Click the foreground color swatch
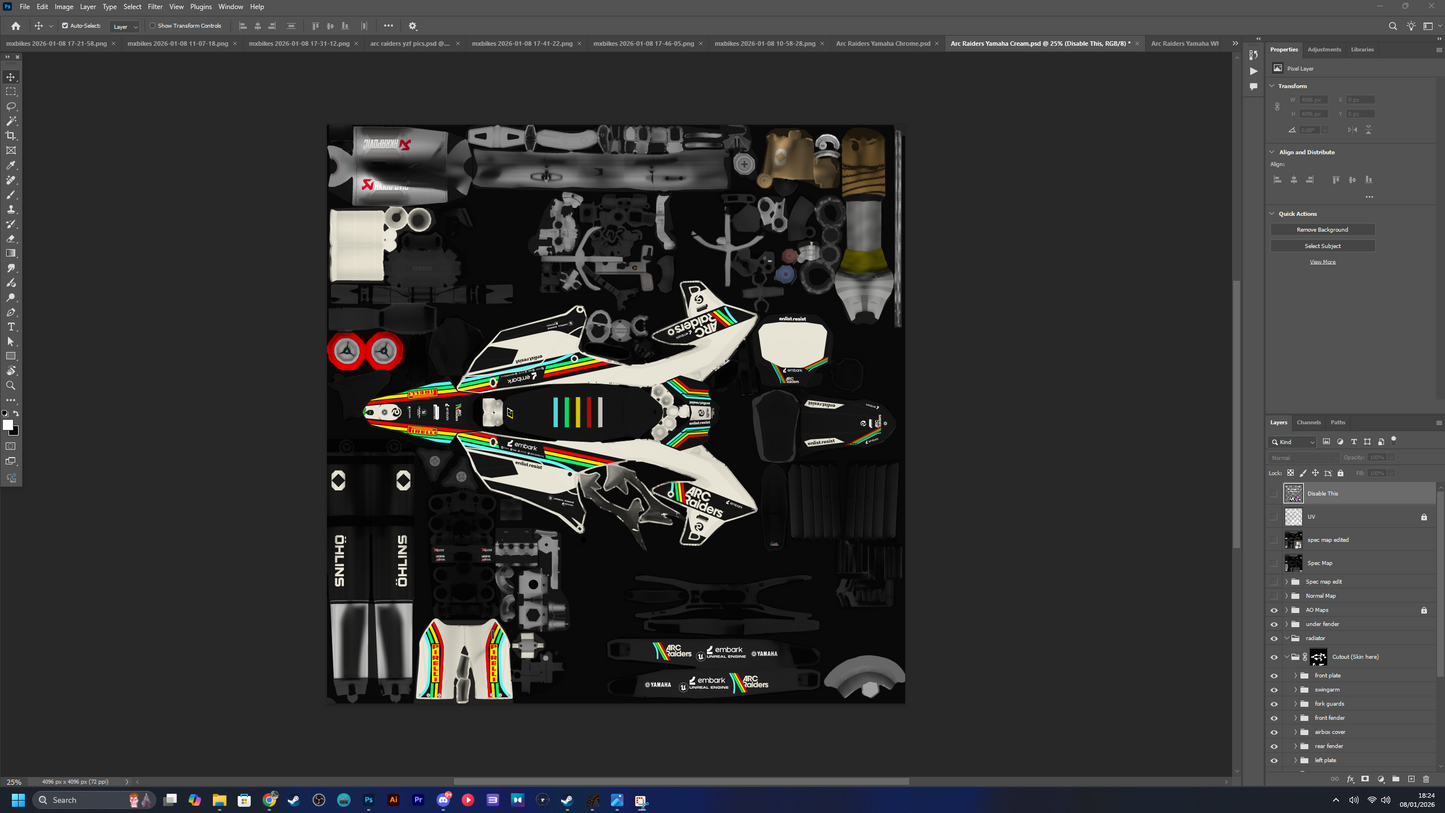Screen dimensions: 1445x813 8,425
